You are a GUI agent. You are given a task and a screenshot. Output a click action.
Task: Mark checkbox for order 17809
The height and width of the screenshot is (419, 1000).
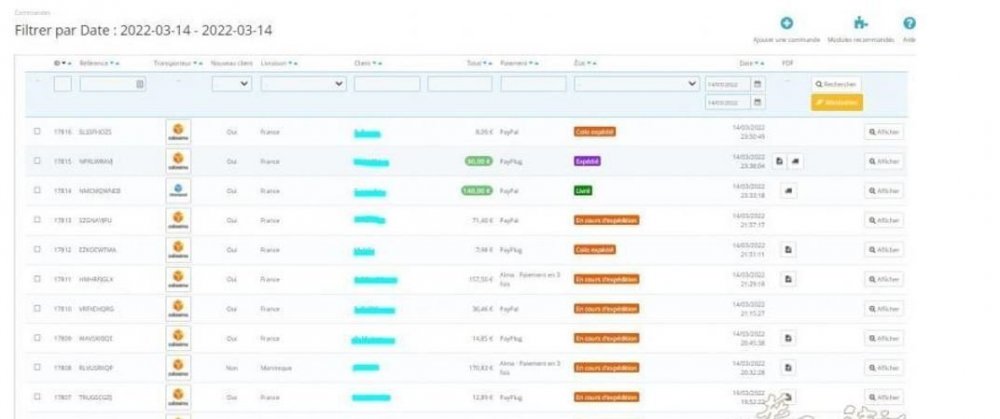click(x=37, y=337)
